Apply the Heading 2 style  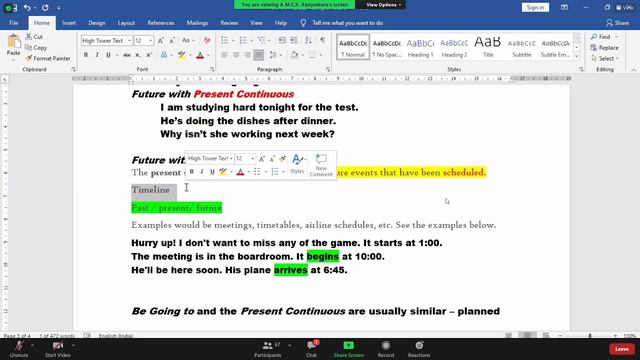click(454, 47)
